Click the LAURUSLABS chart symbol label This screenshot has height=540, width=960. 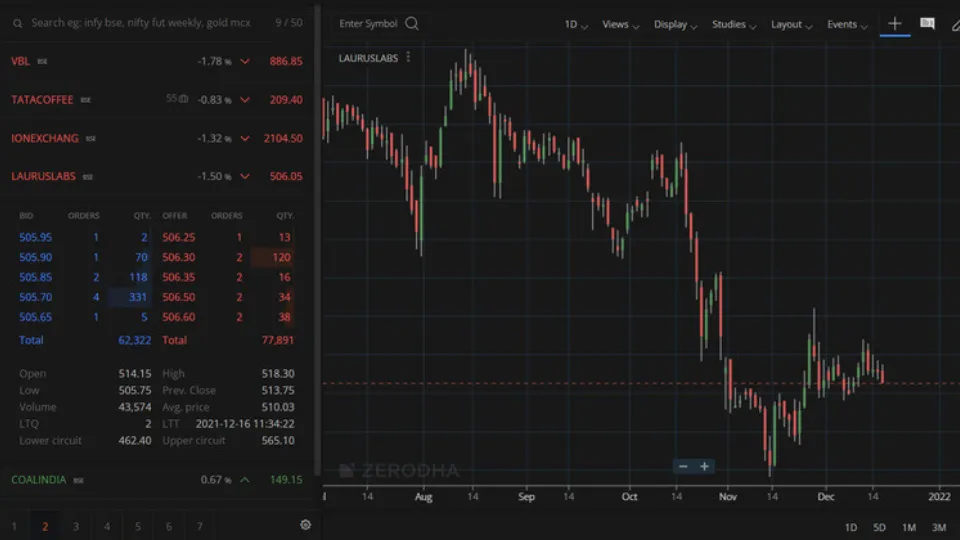point(369,58)
